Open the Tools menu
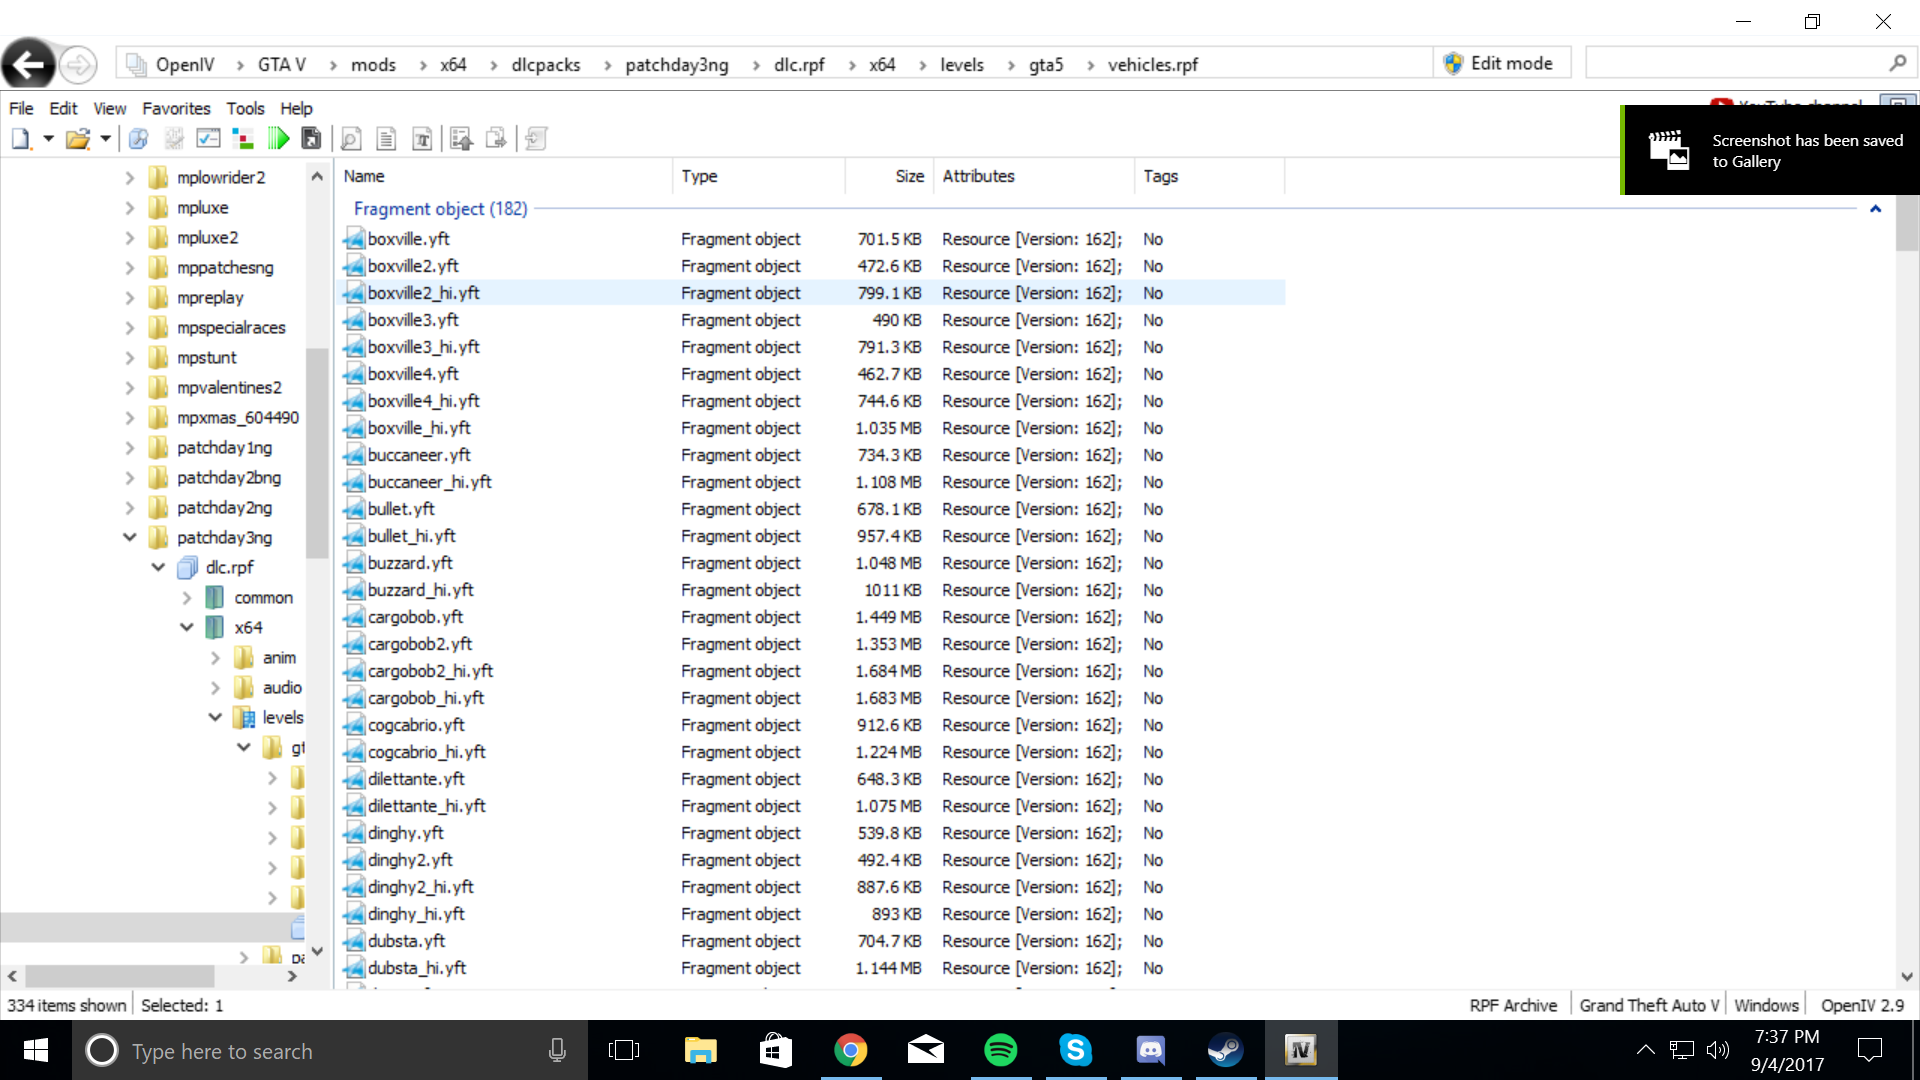Screen dimensions: 1920x1080 pyautogui.click(x=244, y=108)
